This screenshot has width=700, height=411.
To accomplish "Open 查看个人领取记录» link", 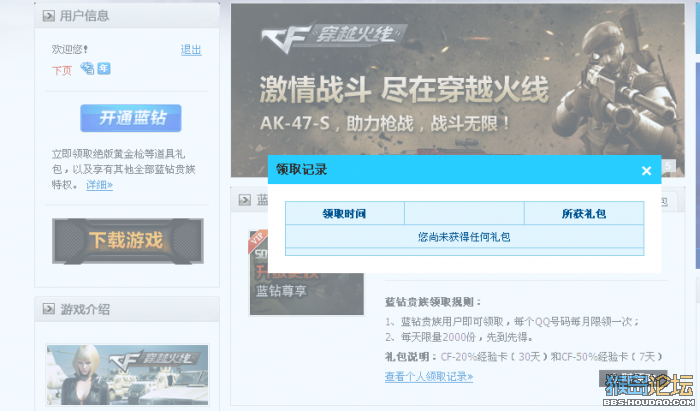I will coord(429,377).
